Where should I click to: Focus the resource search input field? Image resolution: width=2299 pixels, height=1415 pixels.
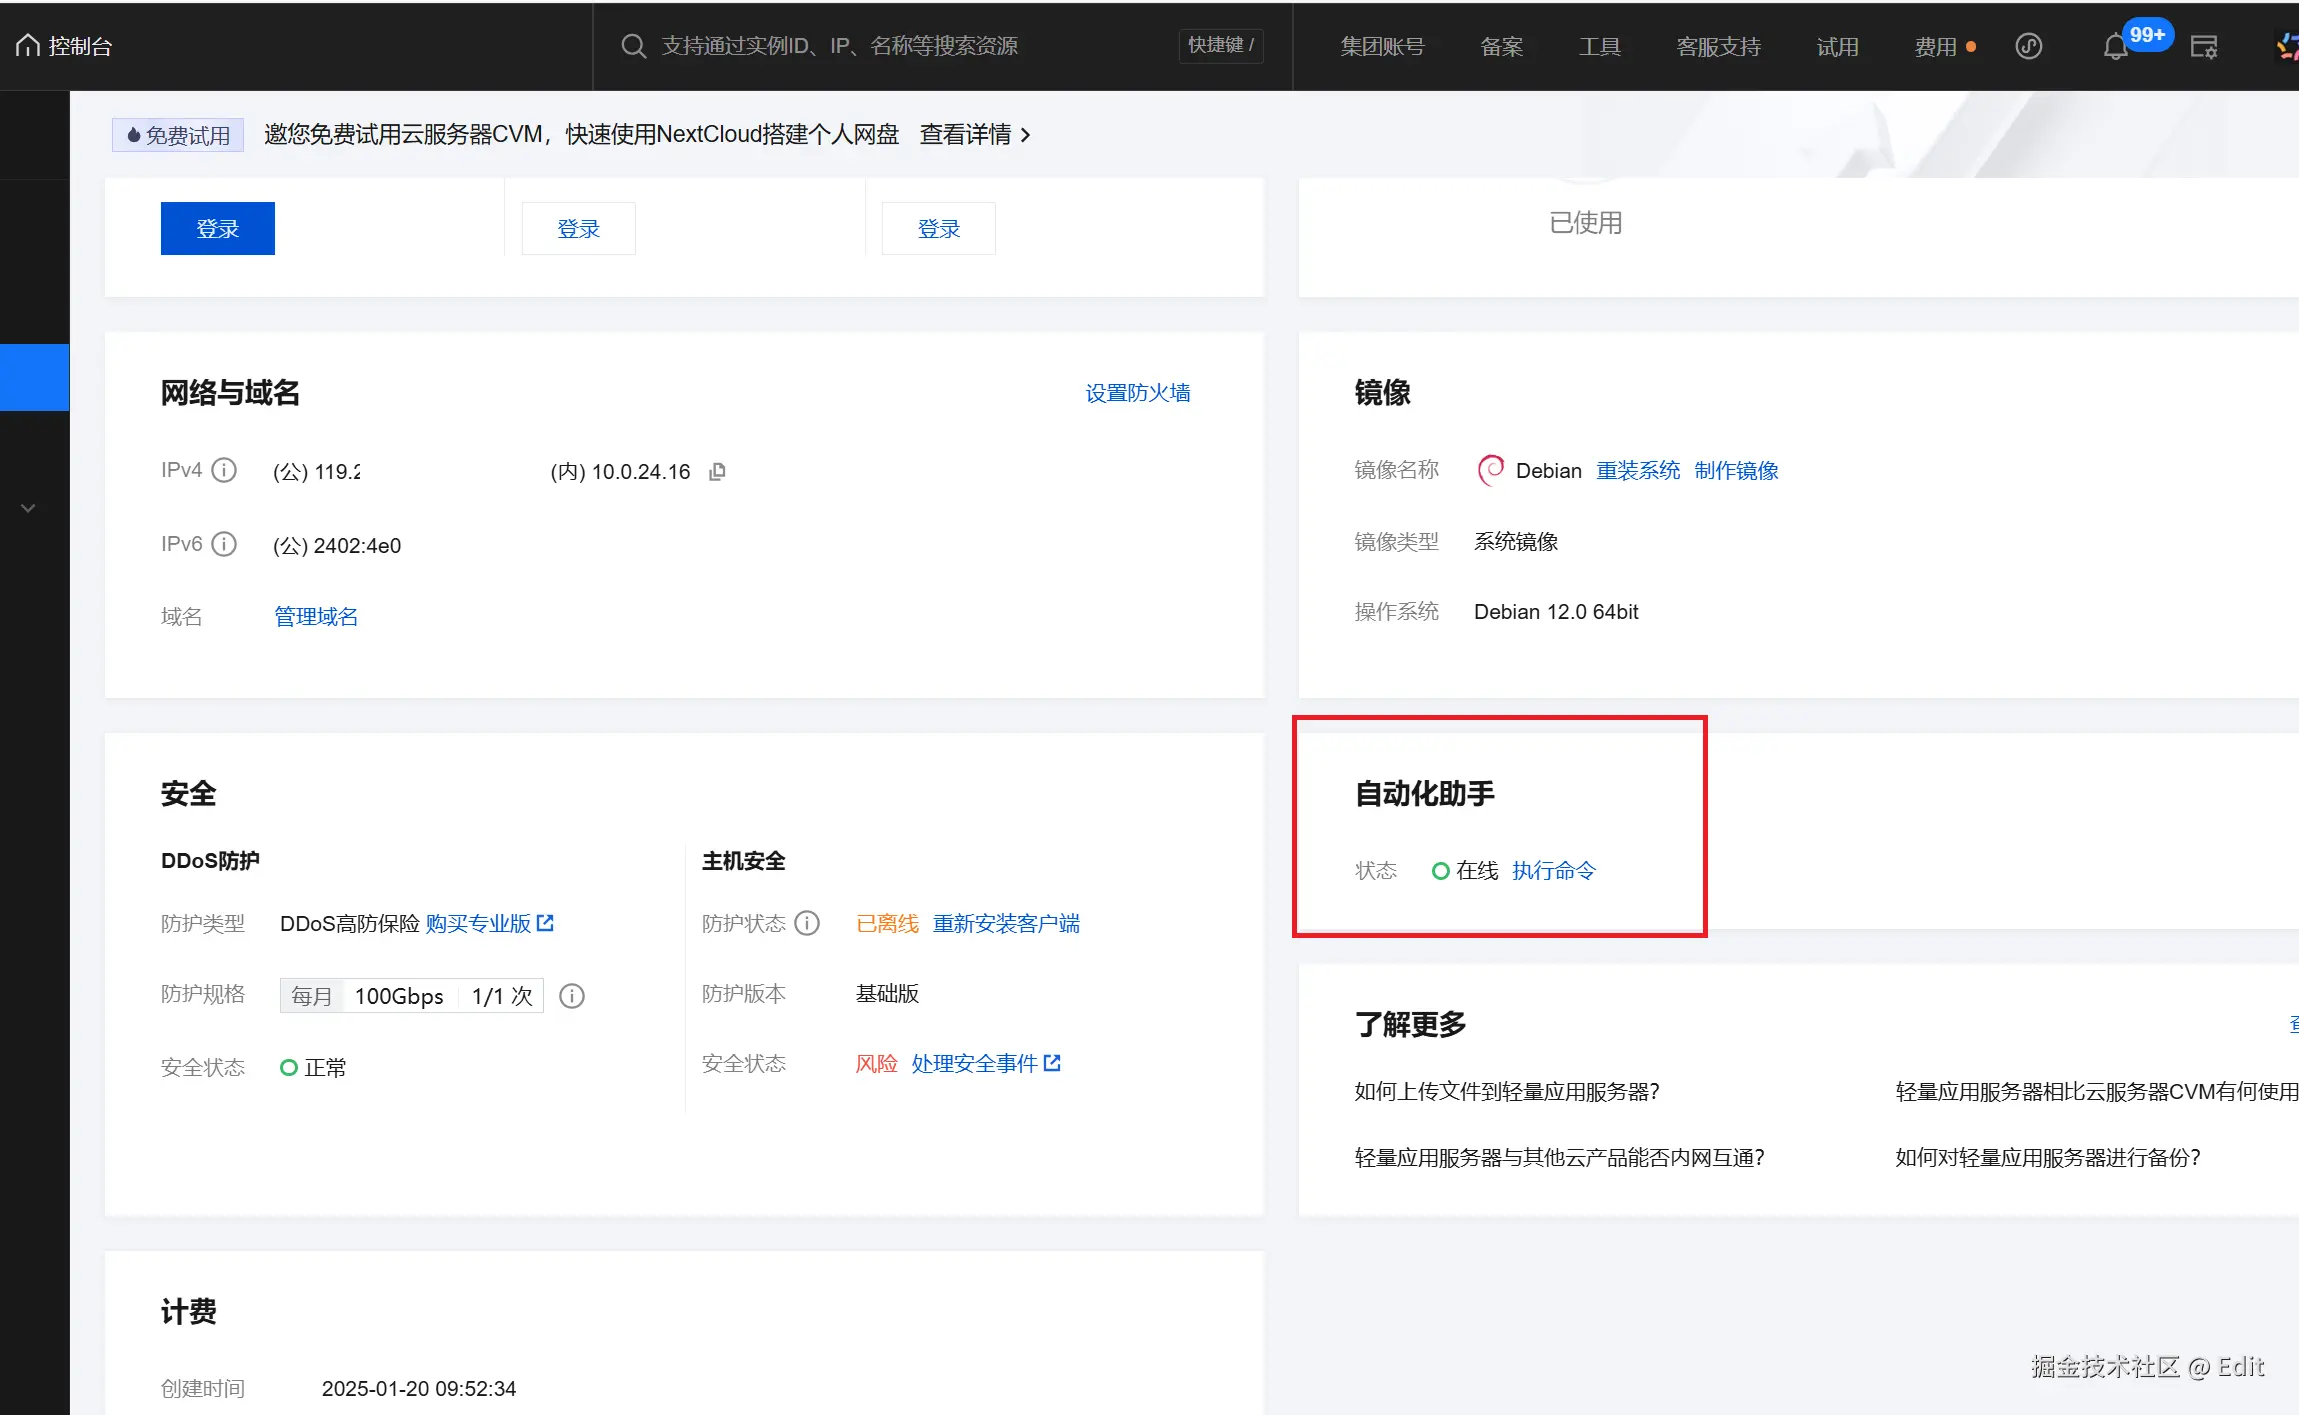[900, 46]
